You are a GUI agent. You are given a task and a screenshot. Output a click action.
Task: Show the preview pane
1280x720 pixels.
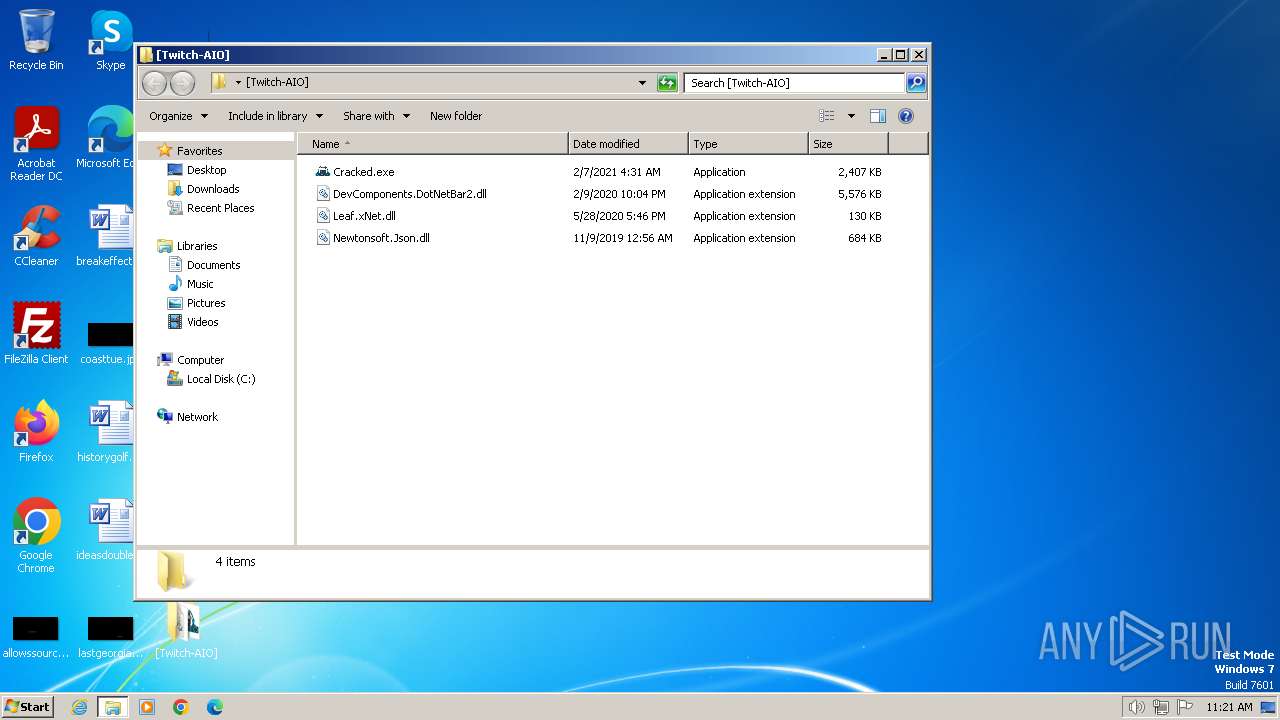(877, 116)
